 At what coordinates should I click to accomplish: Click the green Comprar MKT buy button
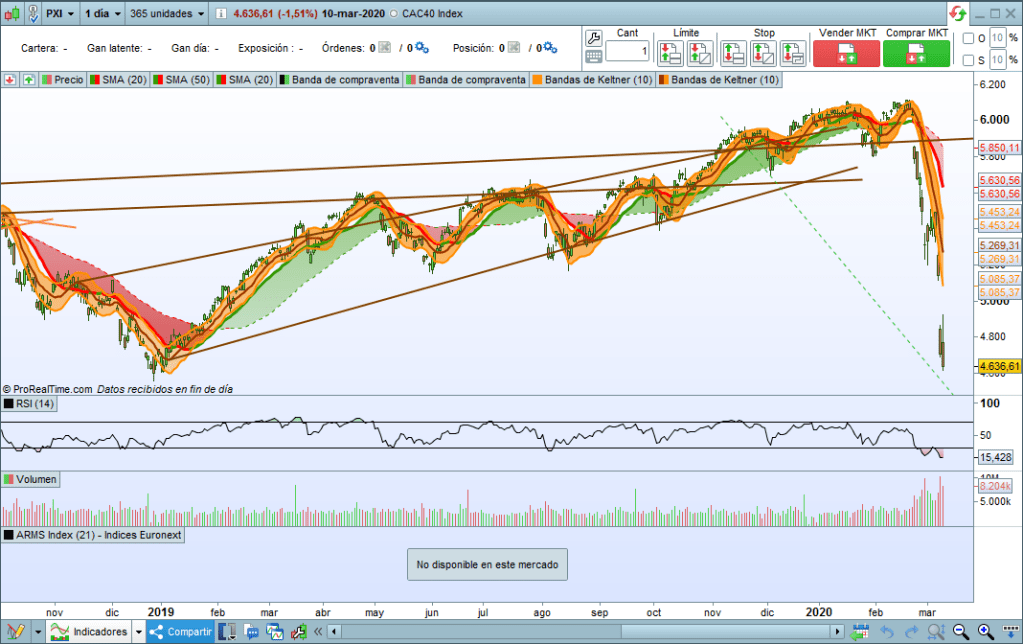point(916,53)
